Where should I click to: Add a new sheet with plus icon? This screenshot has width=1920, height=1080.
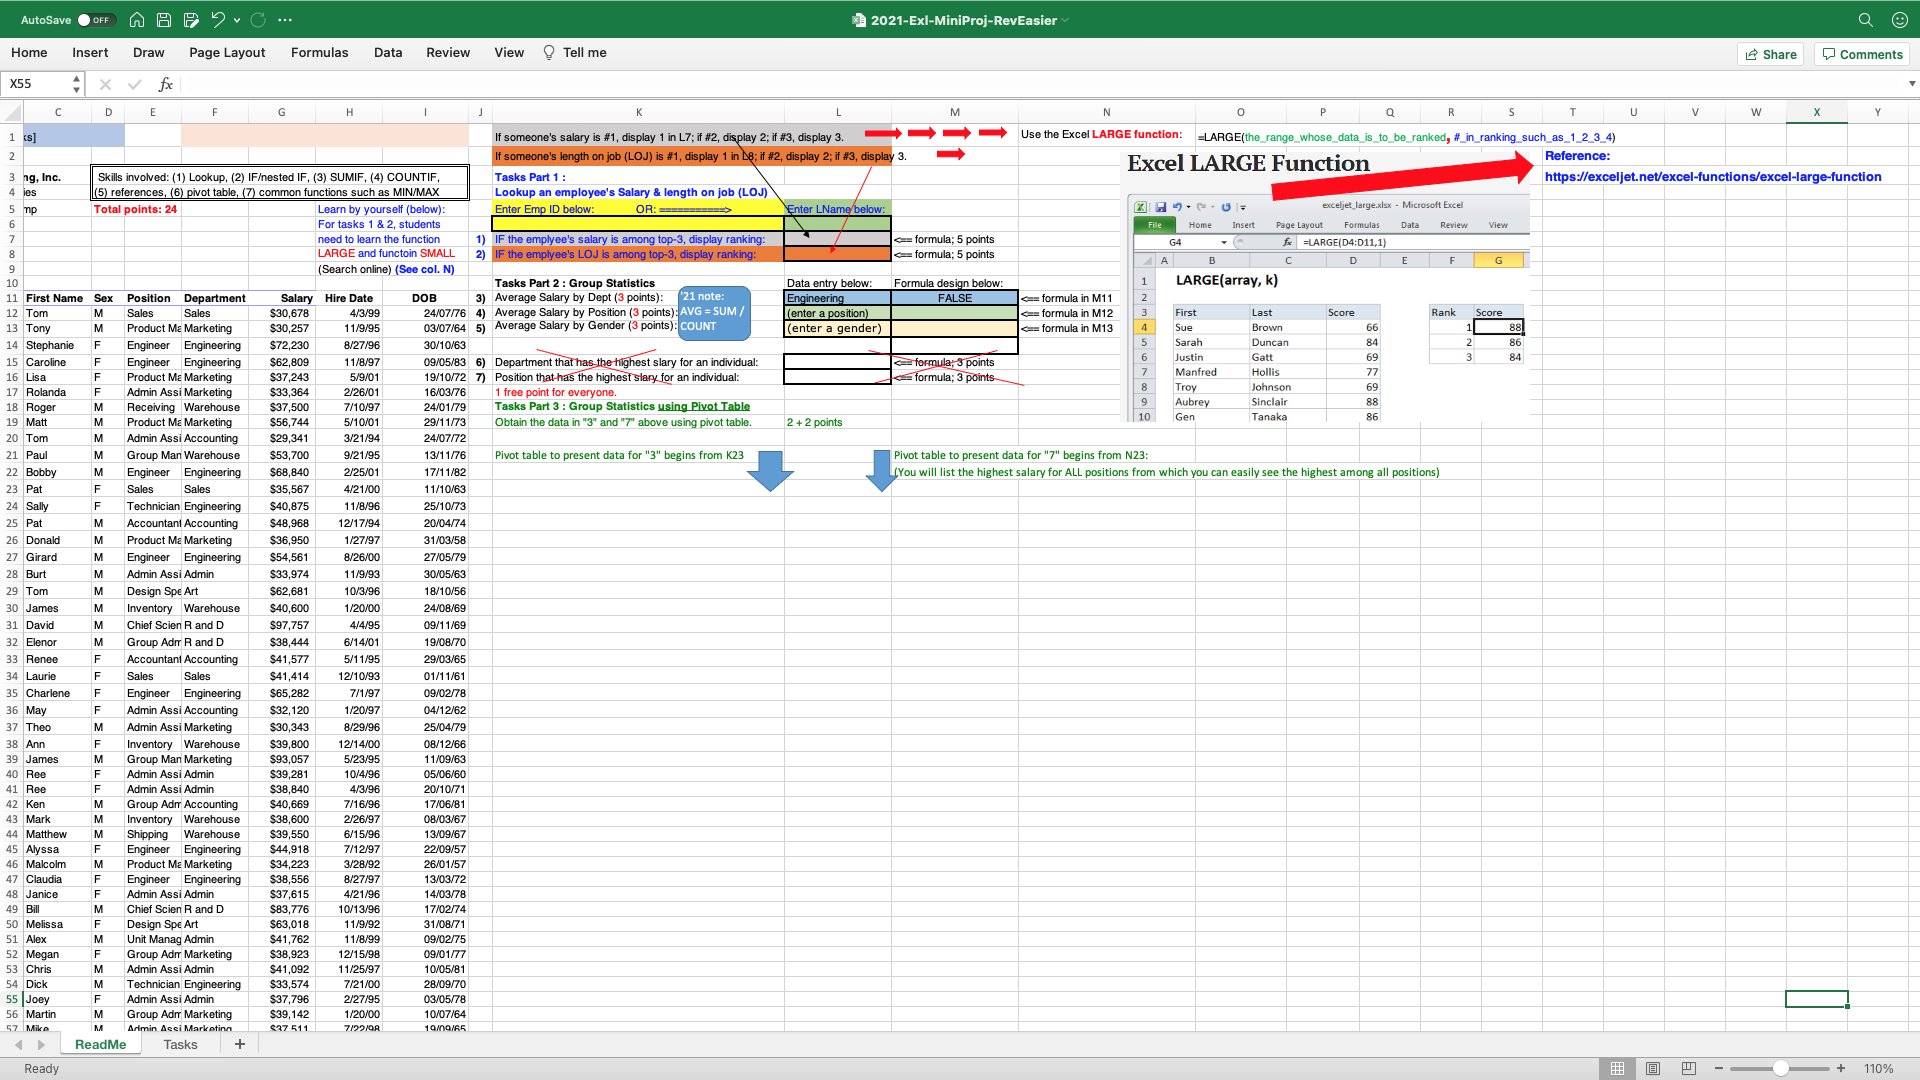tap(239, 1044)
